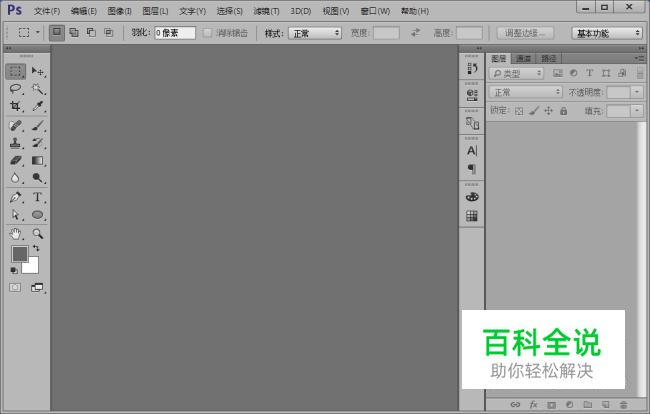The height and width of the screenshot is (414, 650).
Task: Click the 羽化 feather input field
Action: (175, 33)
